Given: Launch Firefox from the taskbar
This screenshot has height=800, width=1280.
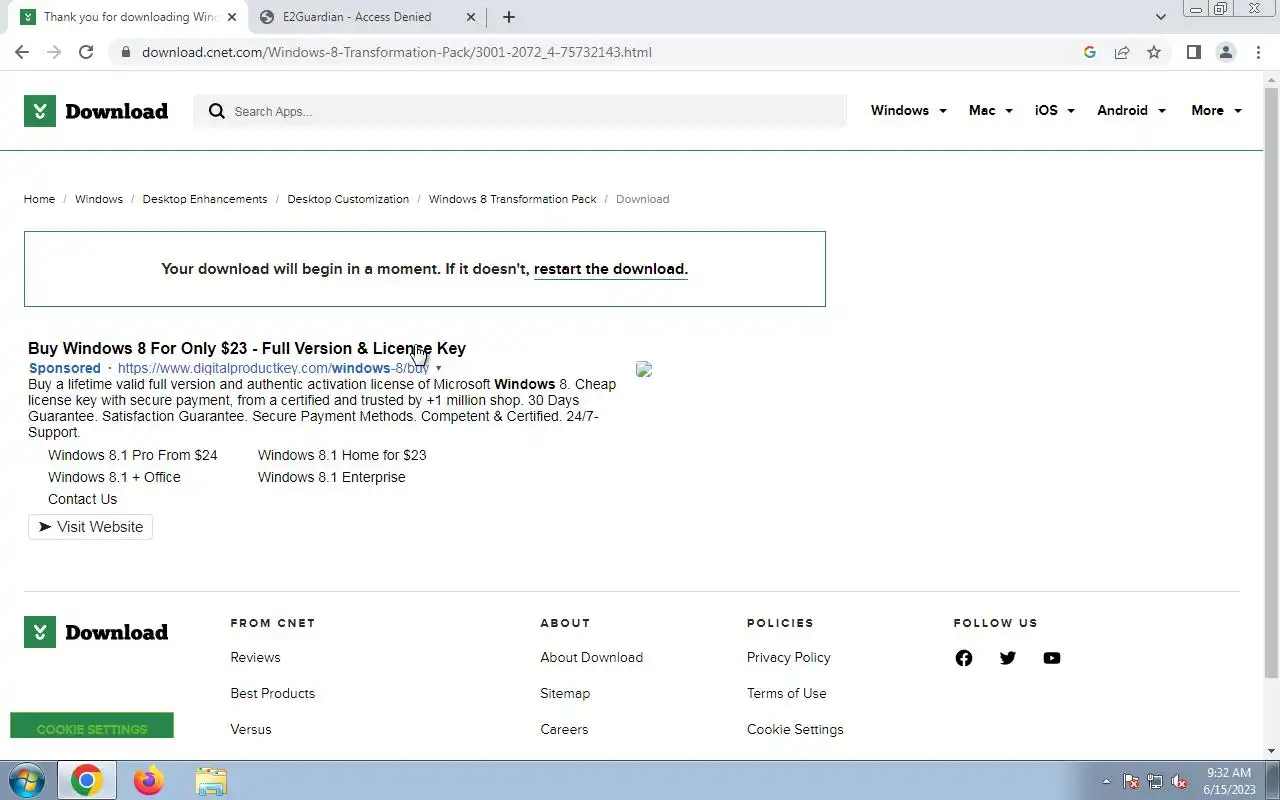Looking at the screenshot, I should [149, 780].
